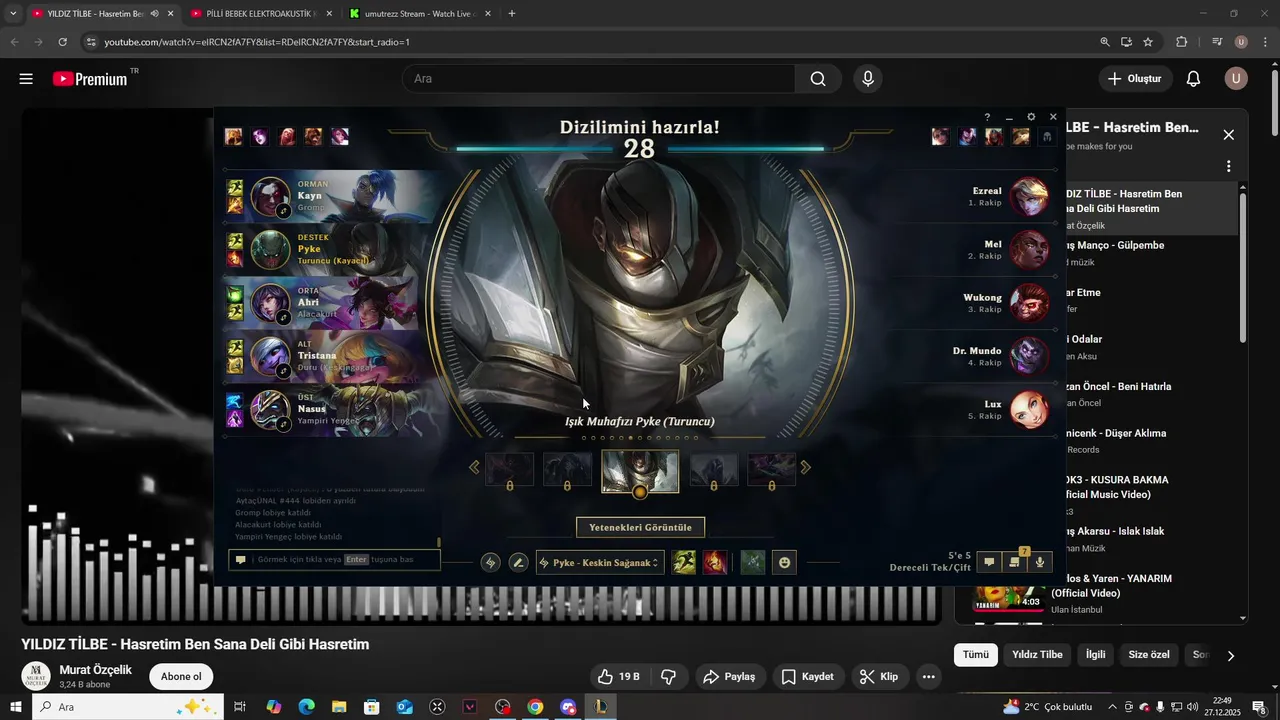The width and height of the screenshot is (1280, 720).
Task: Open YouTube account avatar menu
Action: click(x=1236, y=79)
